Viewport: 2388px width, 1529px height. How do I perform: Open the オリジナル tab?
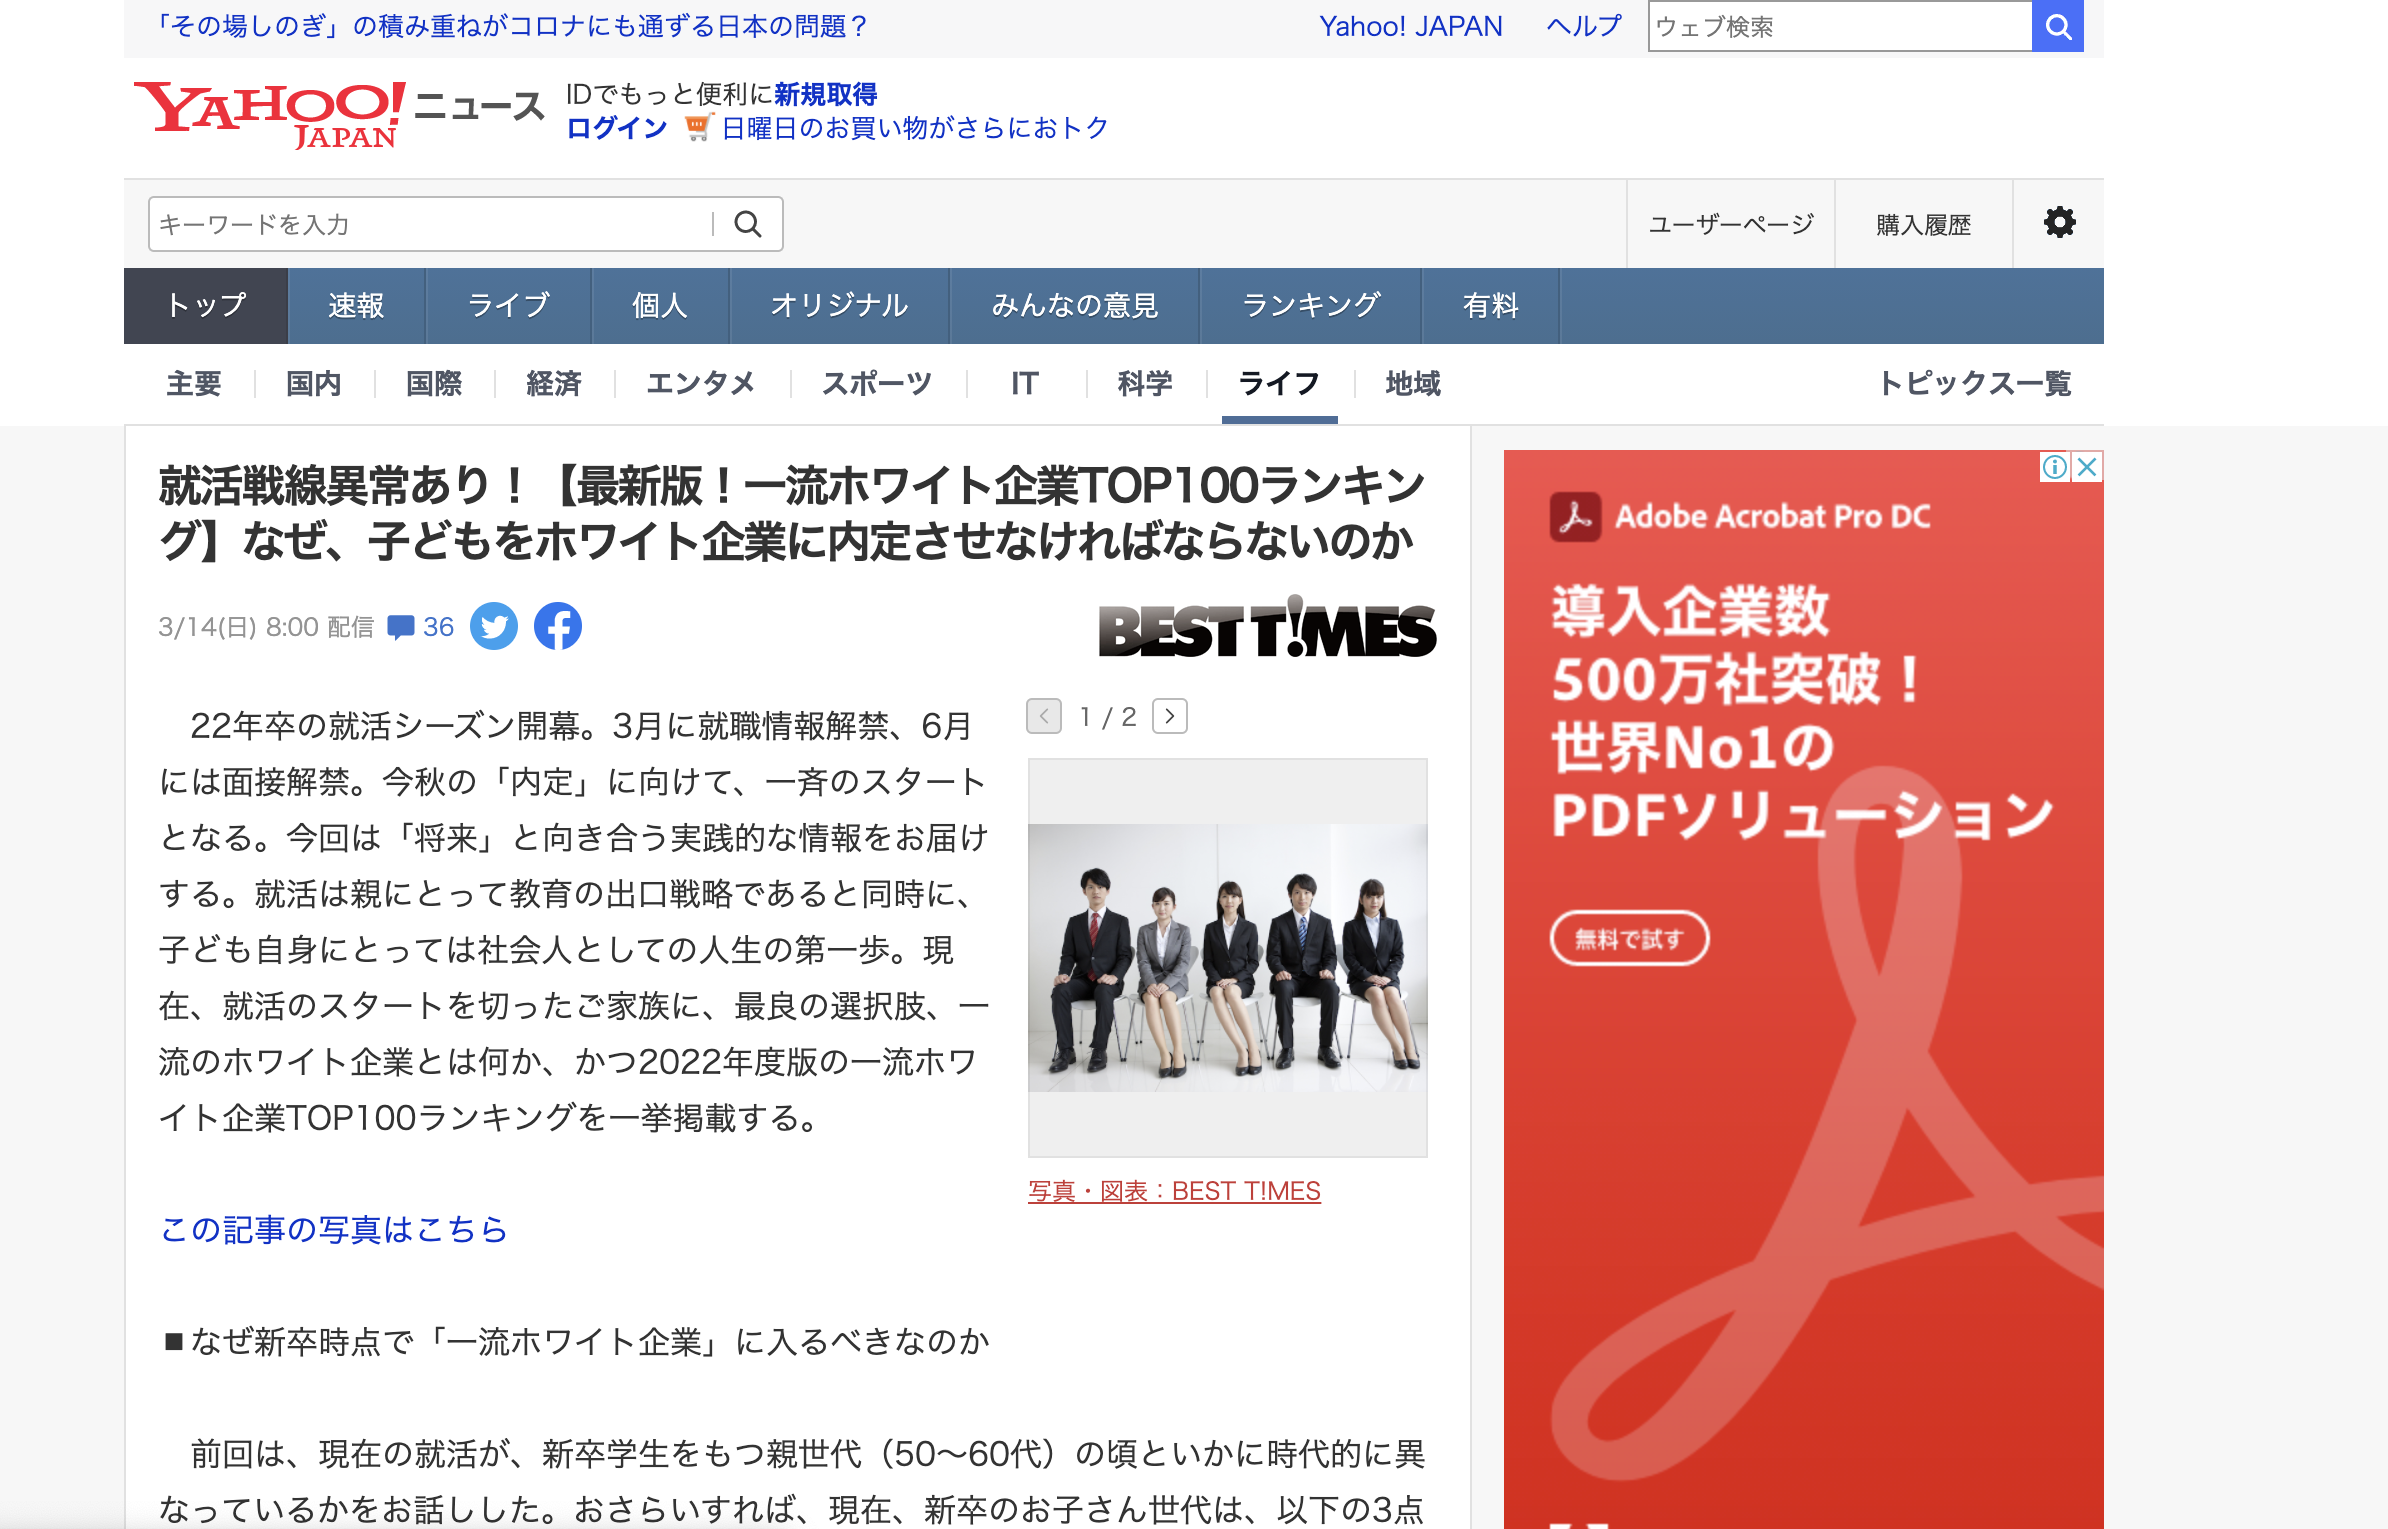[x=839, y=305]
